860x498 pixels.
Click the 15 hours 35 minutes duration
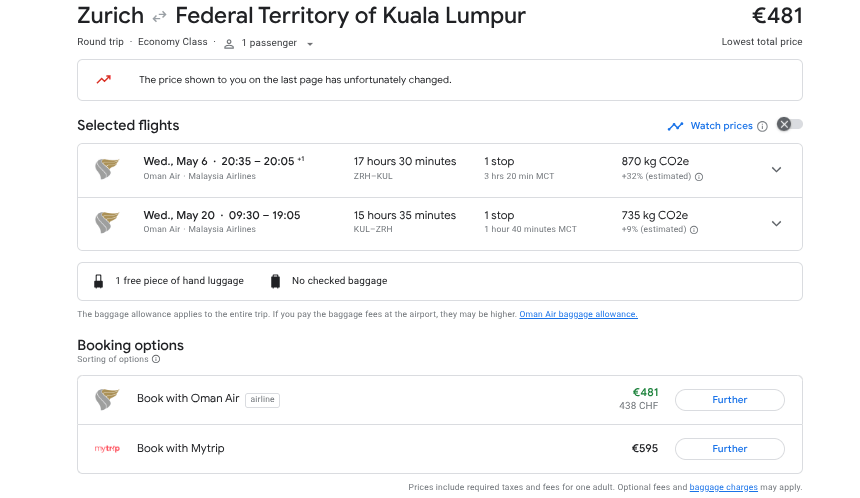(405, 215)
